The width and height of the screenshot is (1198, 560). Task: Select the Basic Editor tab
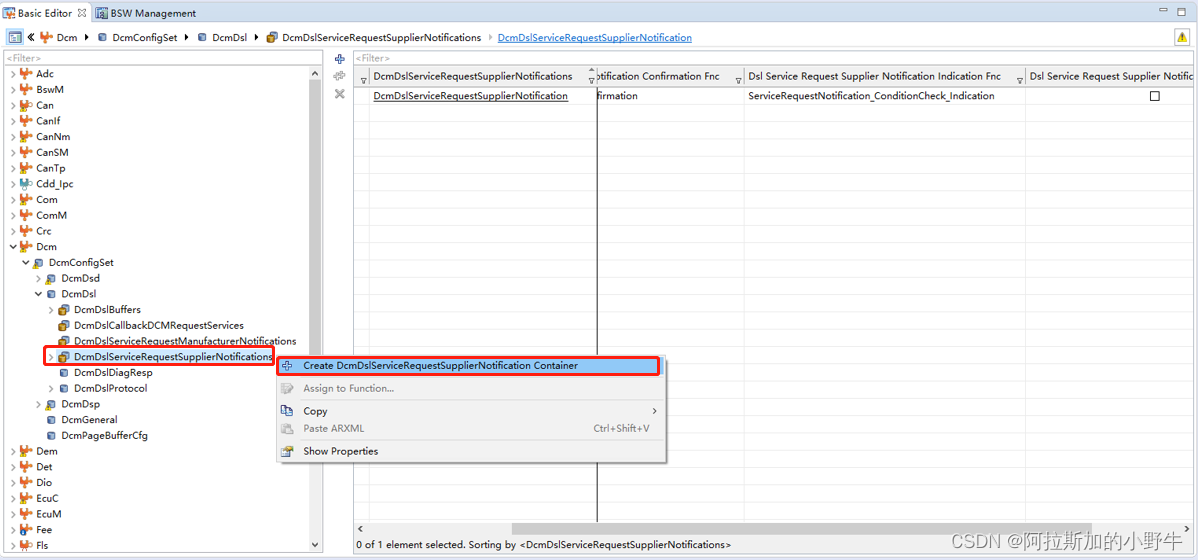[46, 13]
